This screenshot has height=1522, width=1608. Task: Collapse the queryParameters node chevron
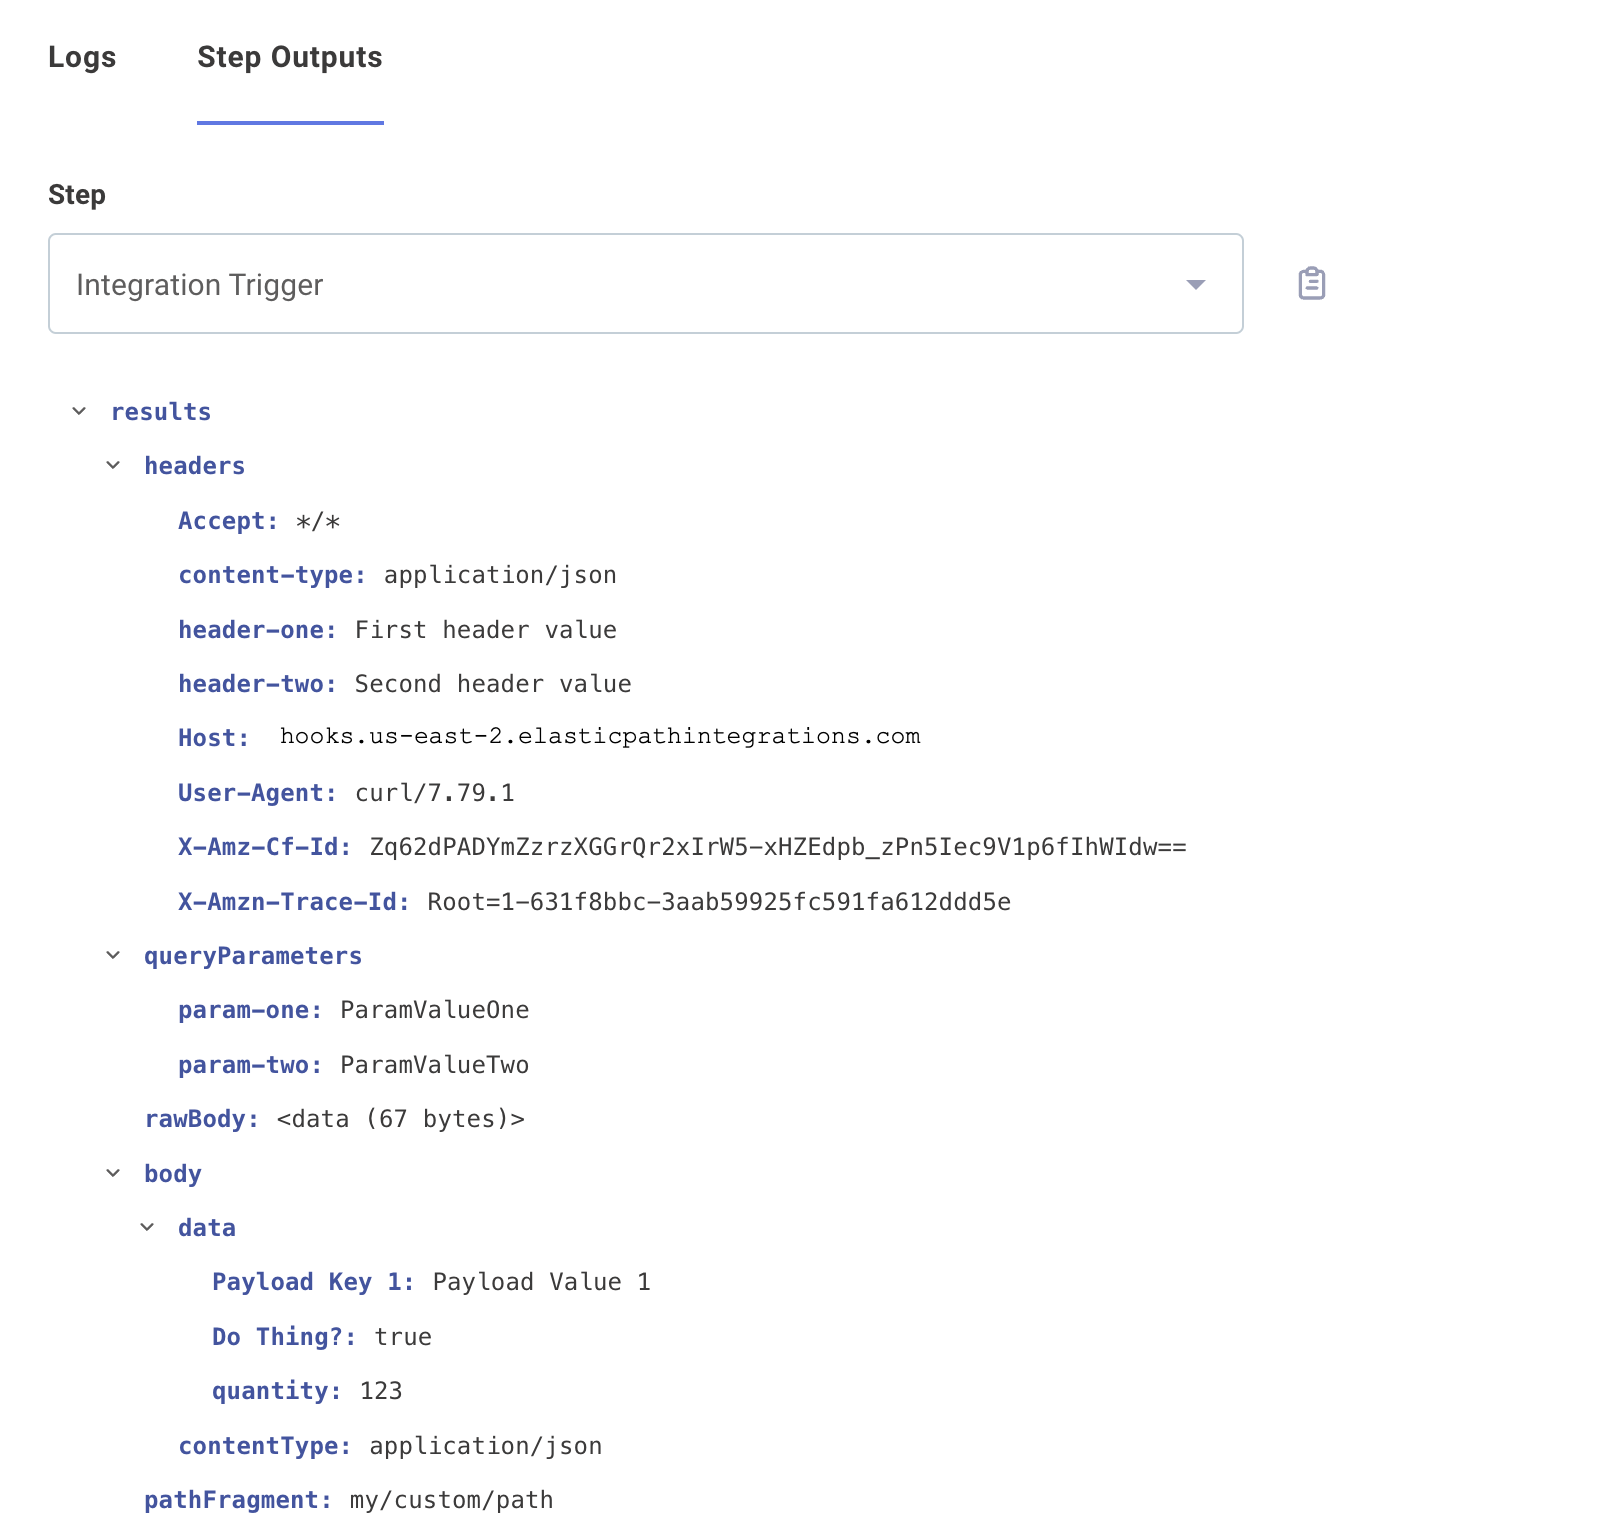coord(113,955)
